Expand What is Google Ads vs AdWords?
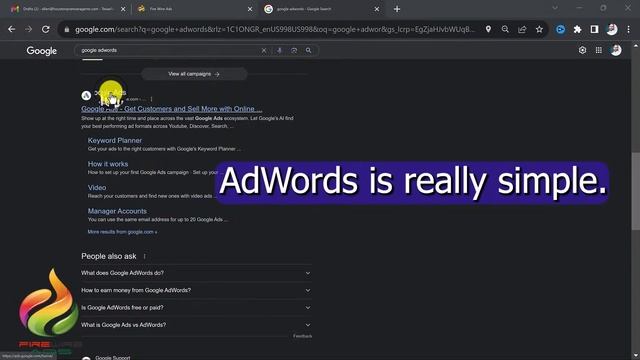640x360 pixels. (x=196, y=325)
